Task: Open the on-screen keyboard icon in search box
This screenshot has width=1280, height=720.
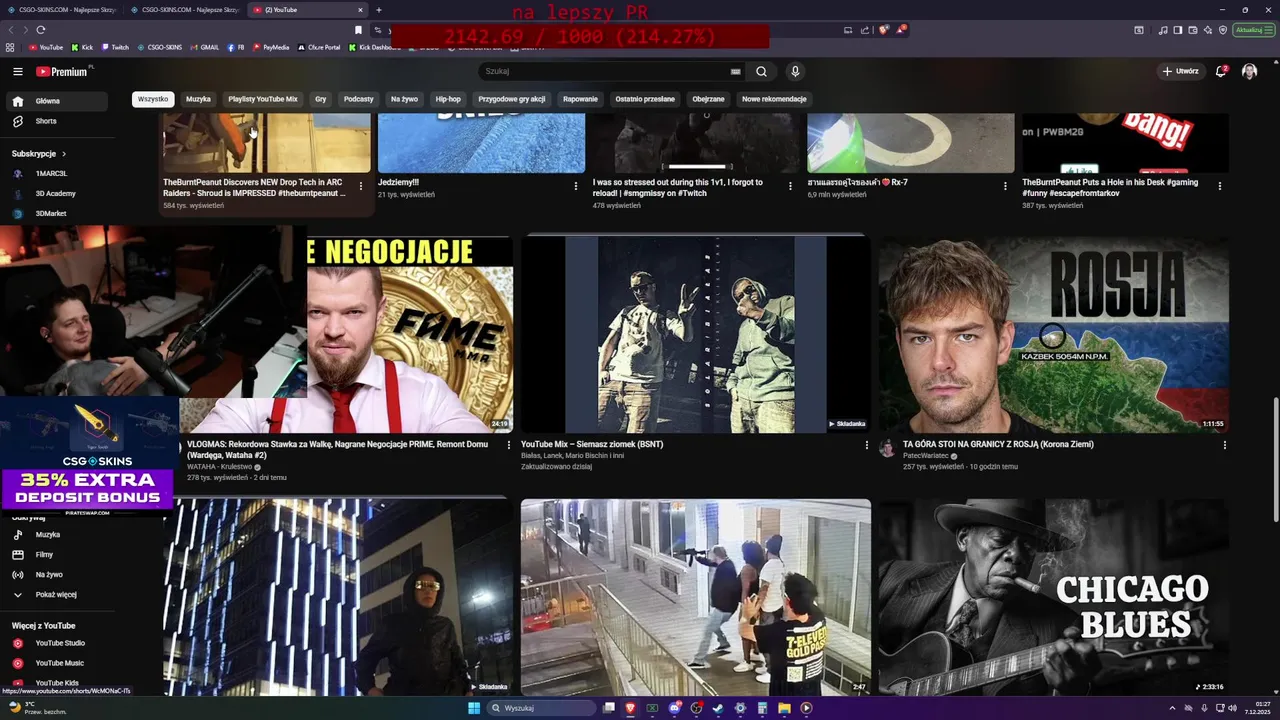Action: (x=736, y=71)
